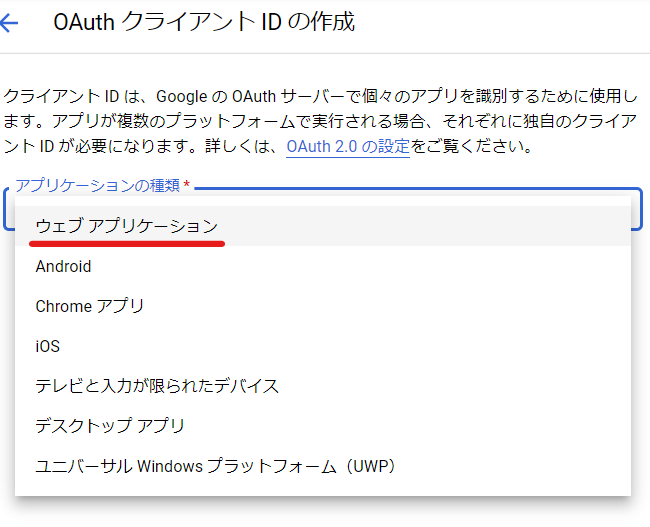Open the OAuth 2.0 の設定 link
650x527 pixels.
(x=348, y=146)
